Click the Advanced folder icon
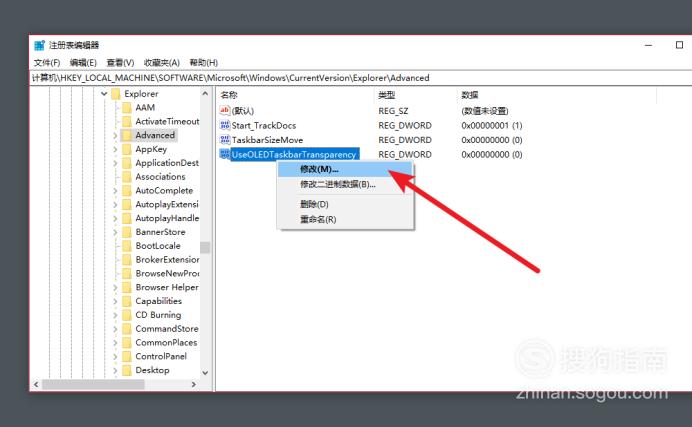 tap(127, 135)
